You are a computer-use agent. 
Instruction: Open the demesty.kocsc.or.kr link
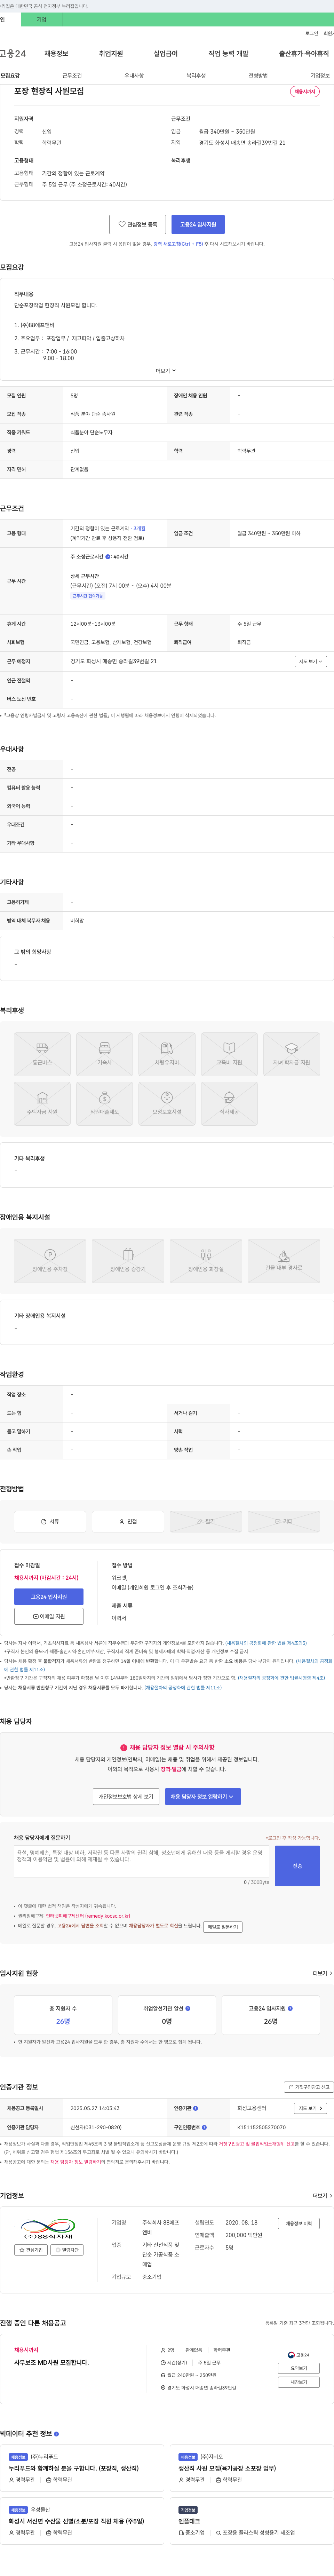click(88, 1916)
